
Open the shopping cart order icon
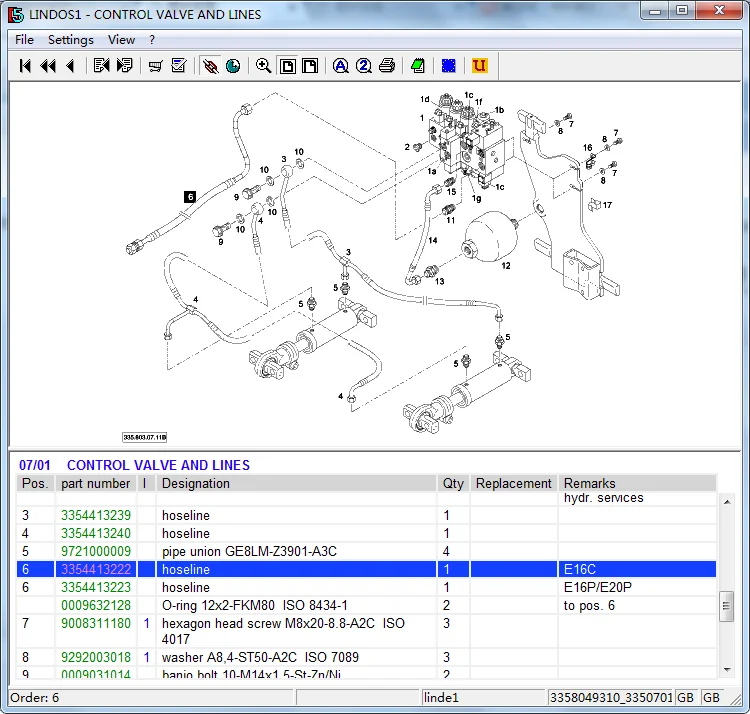pyautogui.click(x=155, y=66)
